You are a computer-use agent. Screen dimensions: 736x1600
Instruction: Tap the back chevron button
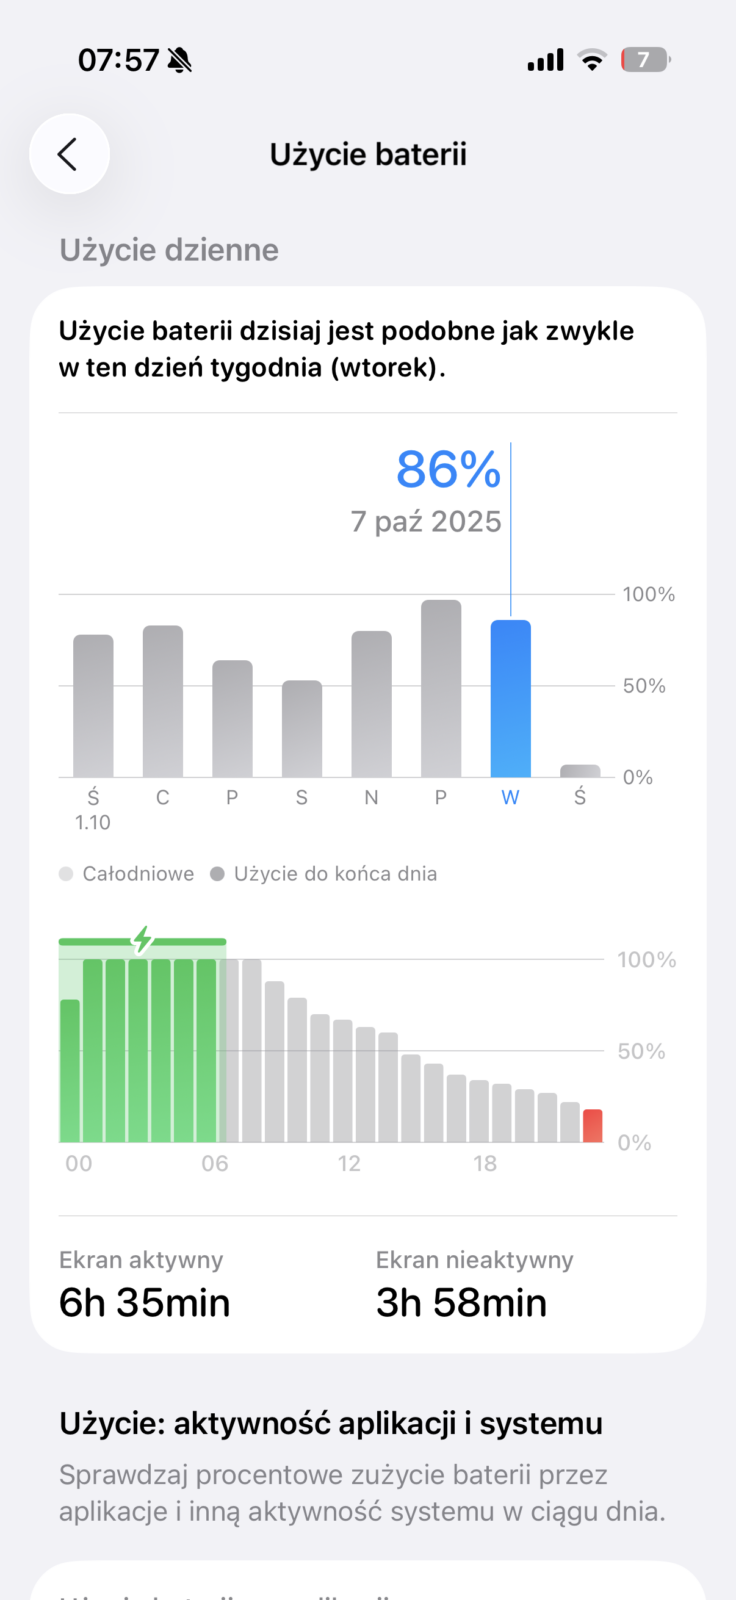[x=69, y=154]
